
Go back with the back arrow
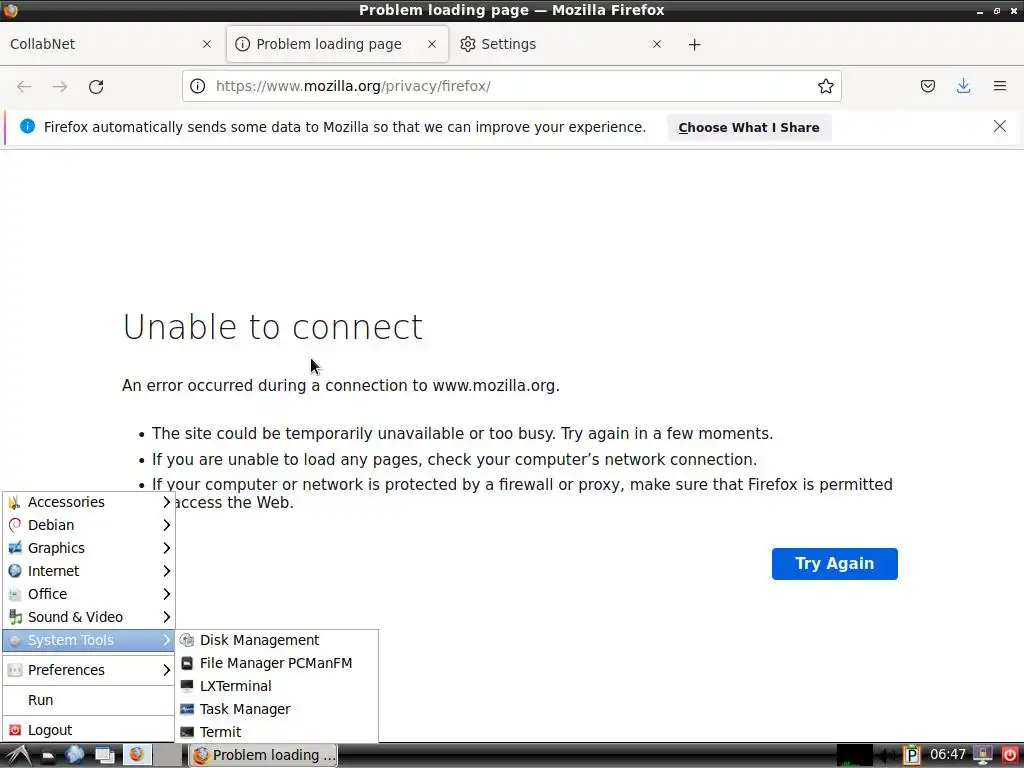24,86
